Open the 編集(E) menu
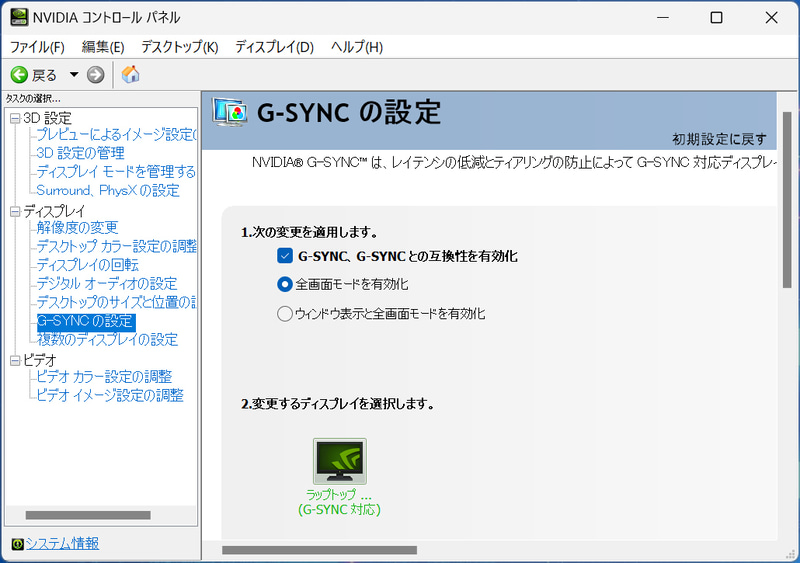 pos(103,47)
